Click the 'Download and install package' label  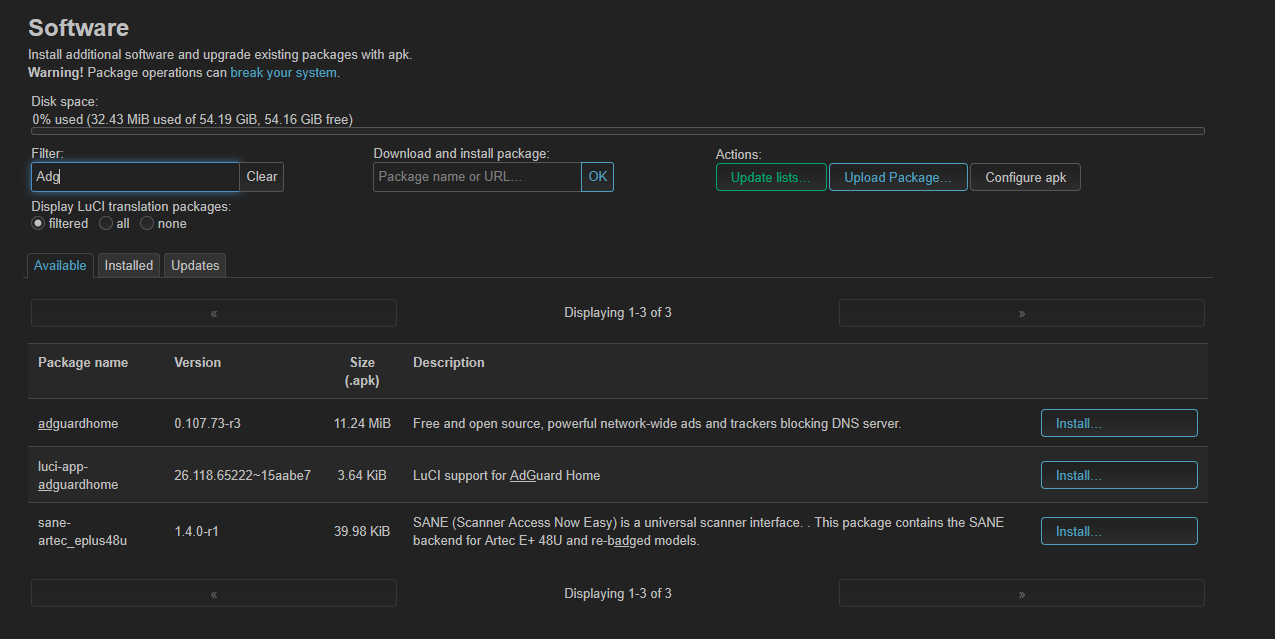click(x=462, y=153)
